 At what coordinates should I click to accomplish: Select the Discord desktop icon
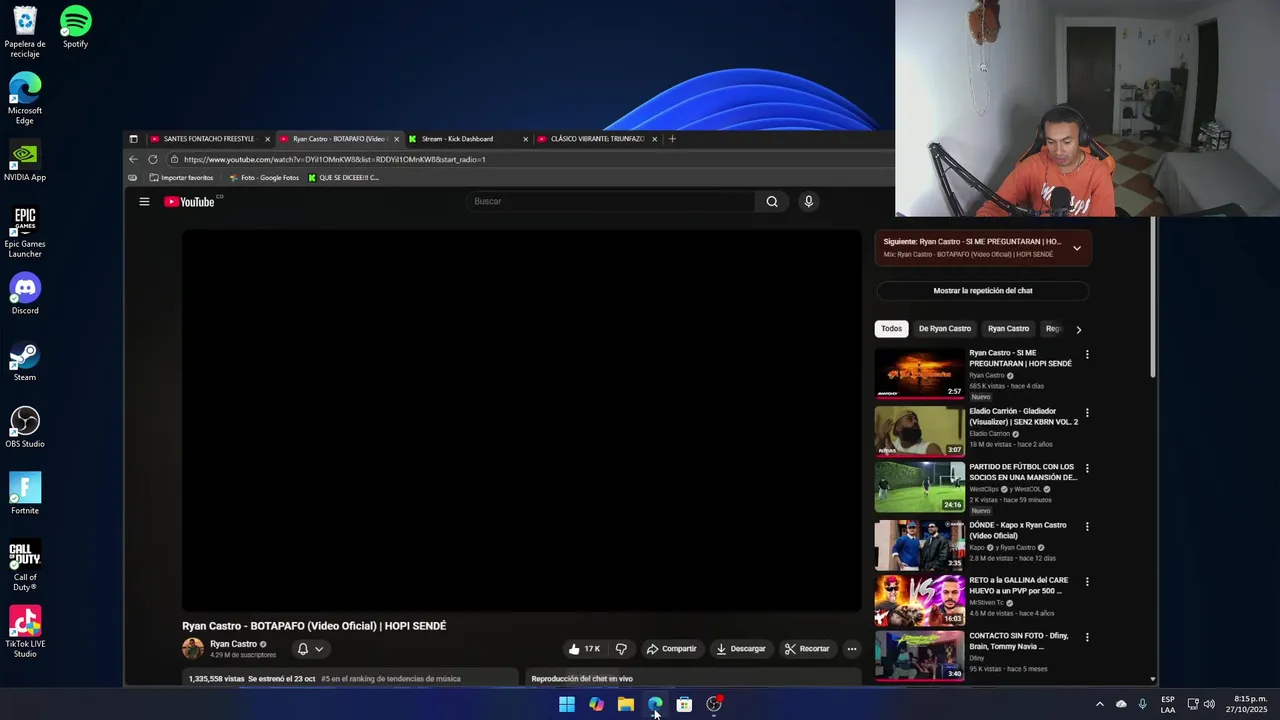click(x=25, y=293)
